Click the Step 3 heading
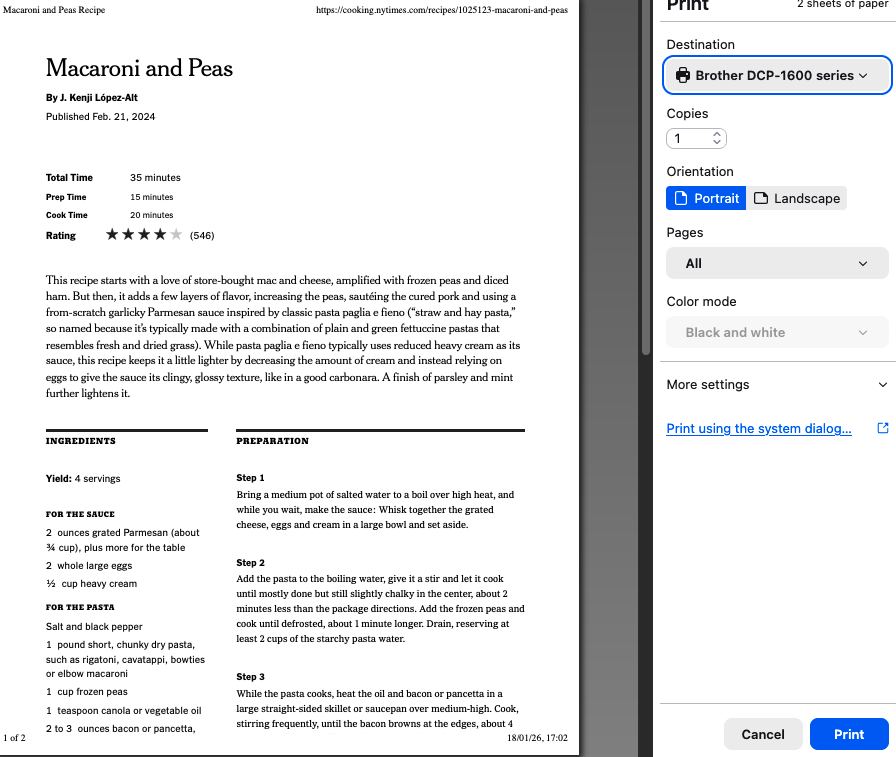Viewport: 896px width, 757px height. click(250, 676)
